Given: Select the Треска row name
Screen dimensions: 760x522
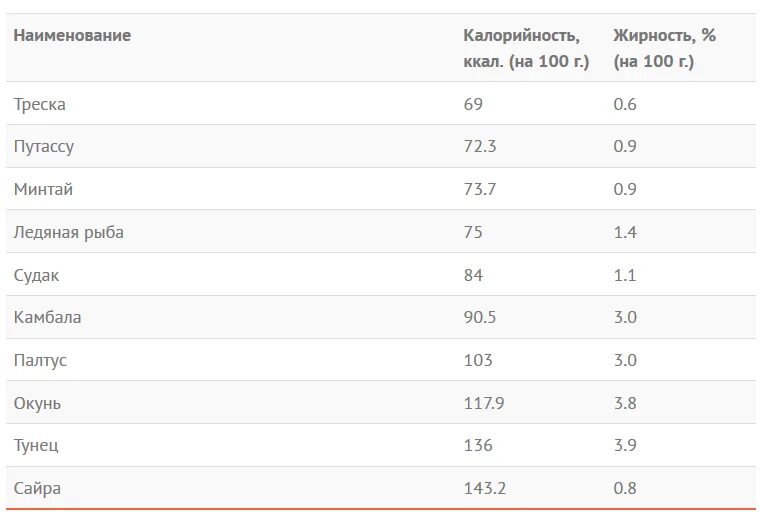Looking at the screenshot, I should tap(39, 104).
